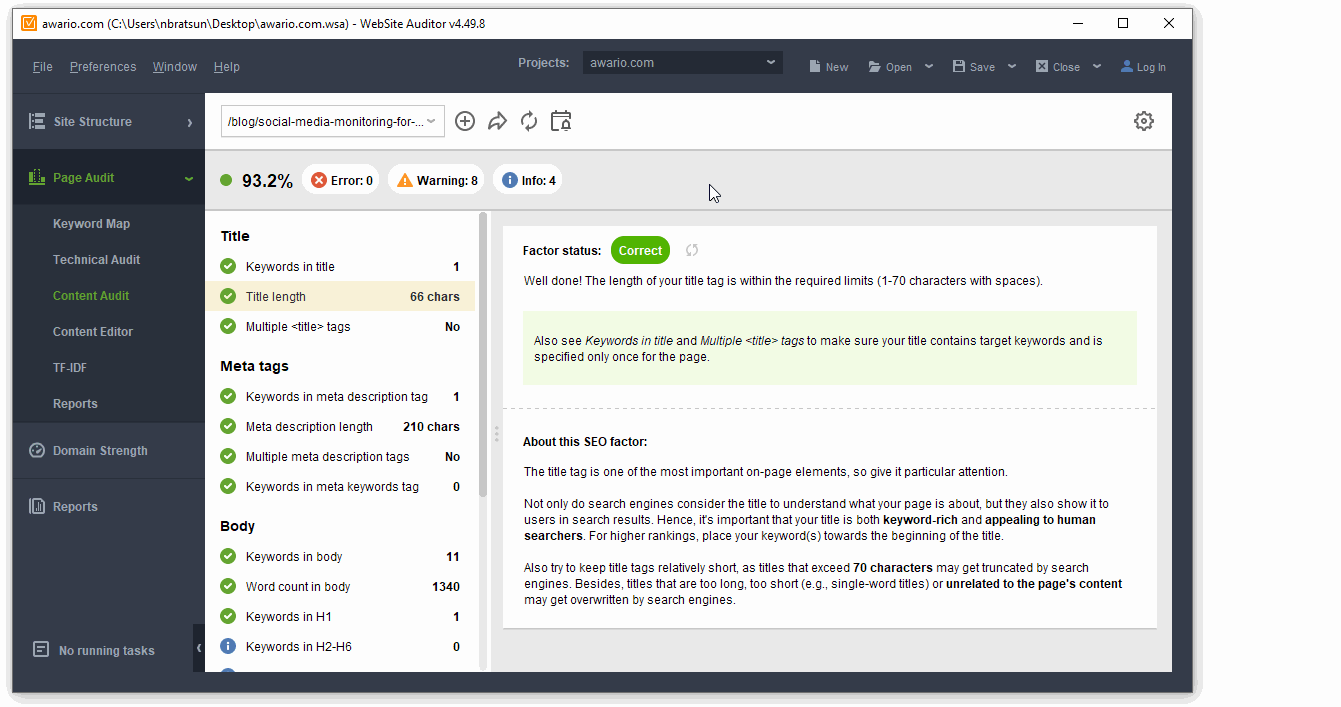Click the Open project button

coord(890,67)
